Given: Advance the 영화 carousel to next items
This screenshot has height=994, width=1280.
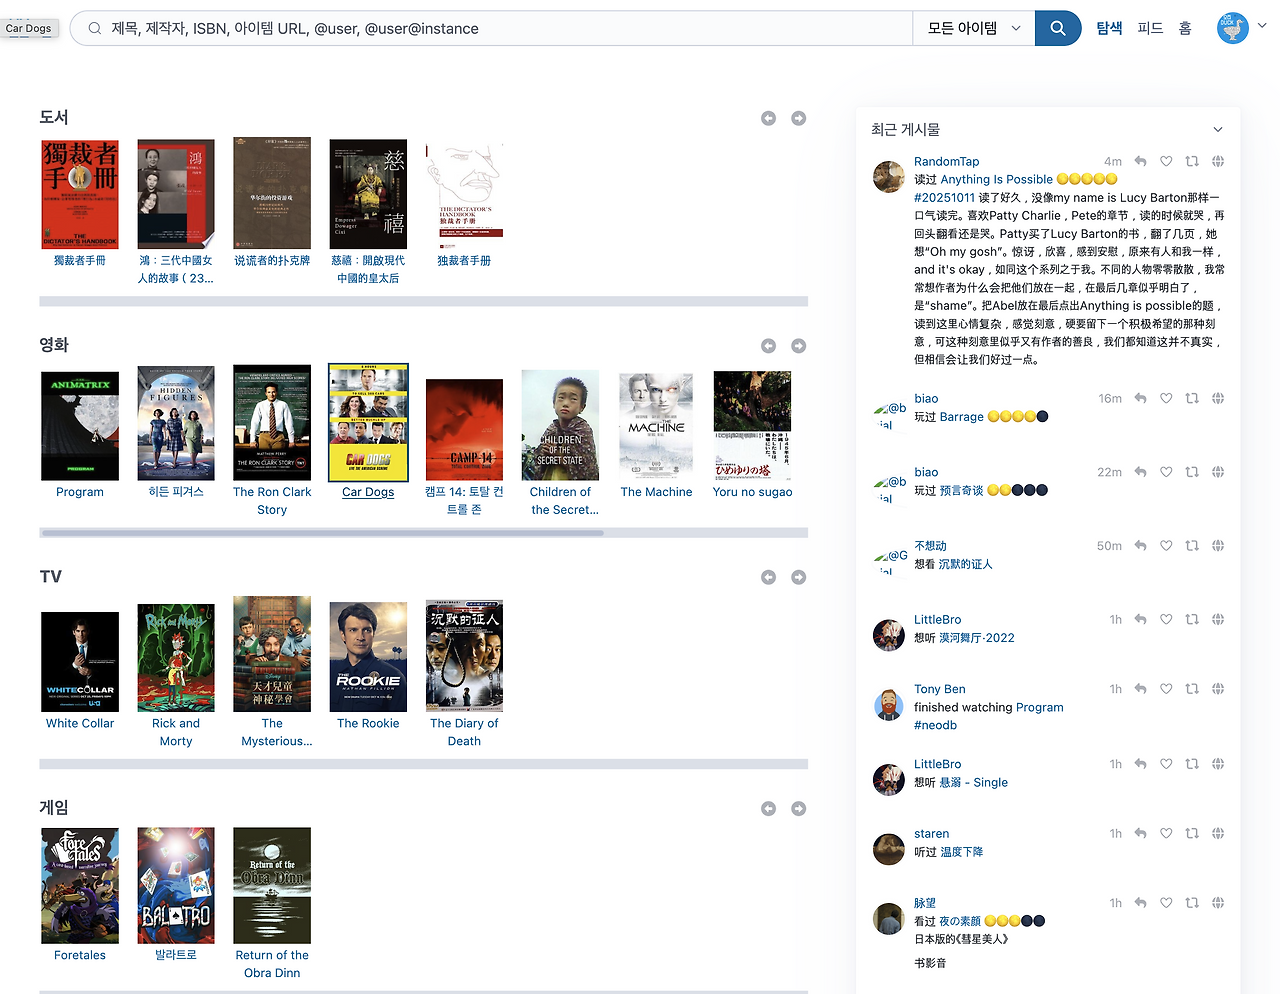Looking at the screenshot, I should (798, 346).
